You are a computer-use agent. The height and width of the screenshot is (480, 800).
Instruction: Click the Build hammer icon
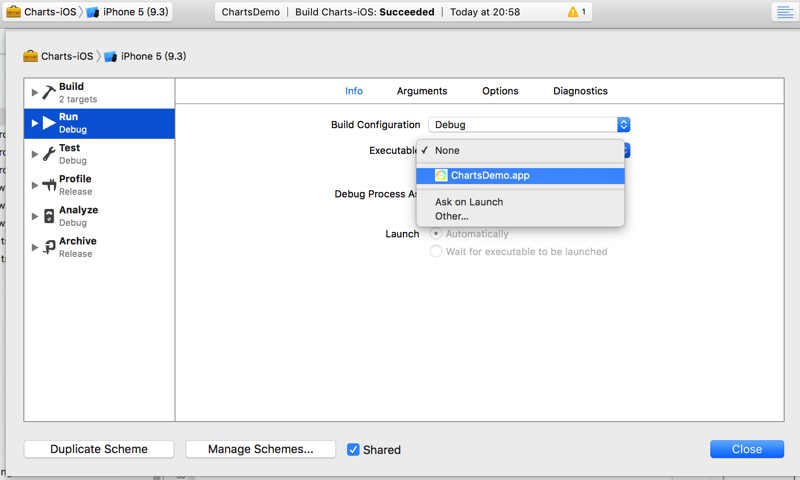pyautogui.click(x=48, y=92)
